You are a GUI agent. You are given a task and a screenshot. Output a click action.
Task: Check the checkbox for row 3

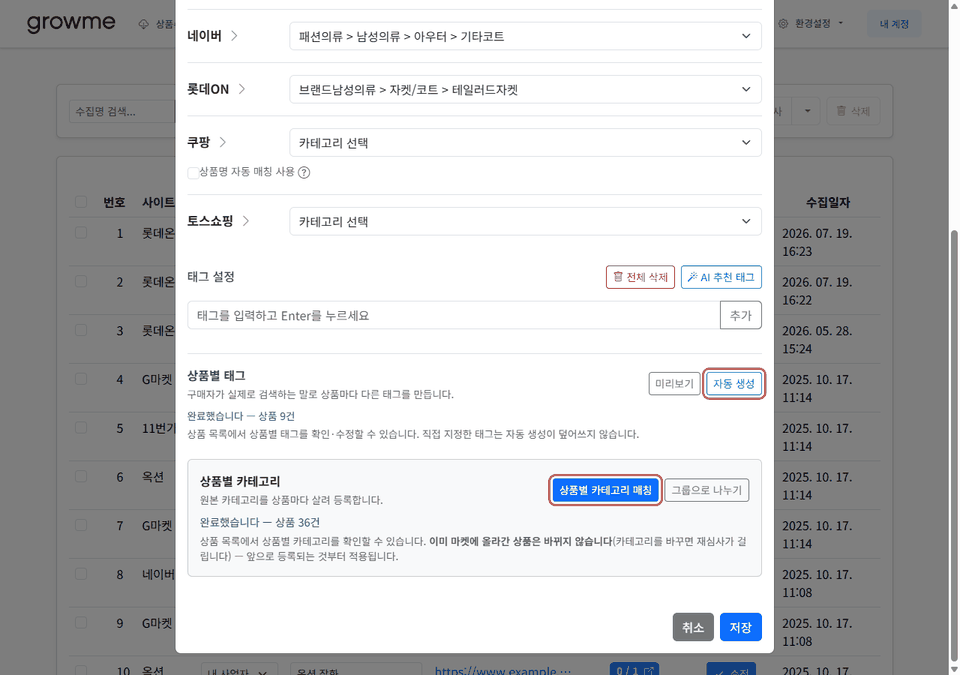point(81,330)
